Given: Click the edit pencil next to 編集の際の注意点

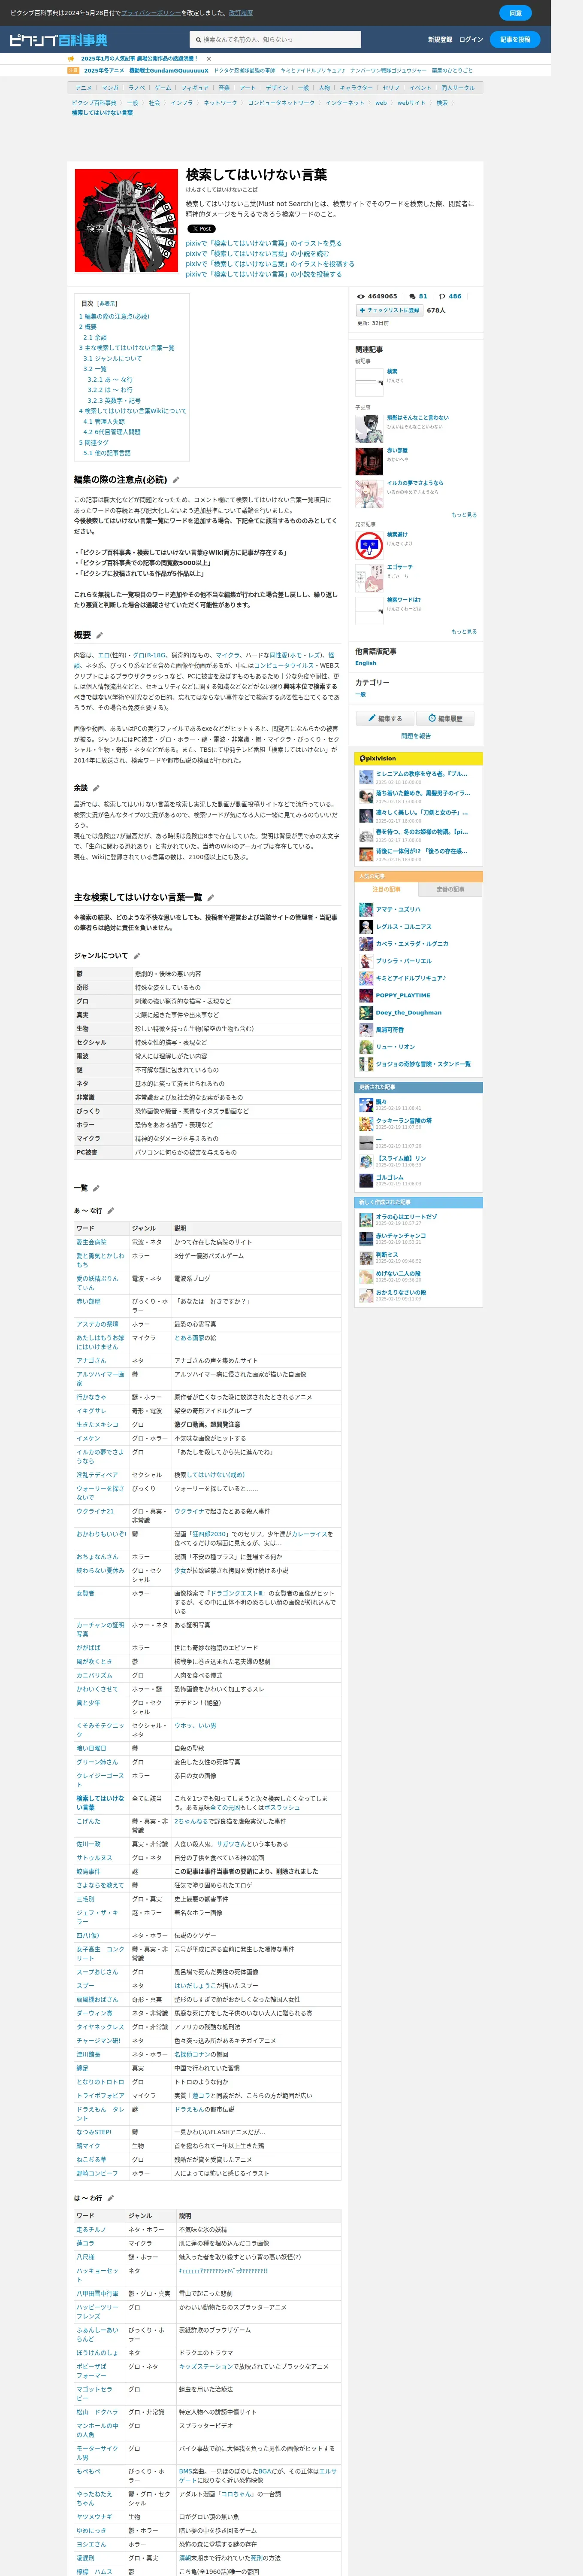Looking at the screenshot, I should click(176, 480).
